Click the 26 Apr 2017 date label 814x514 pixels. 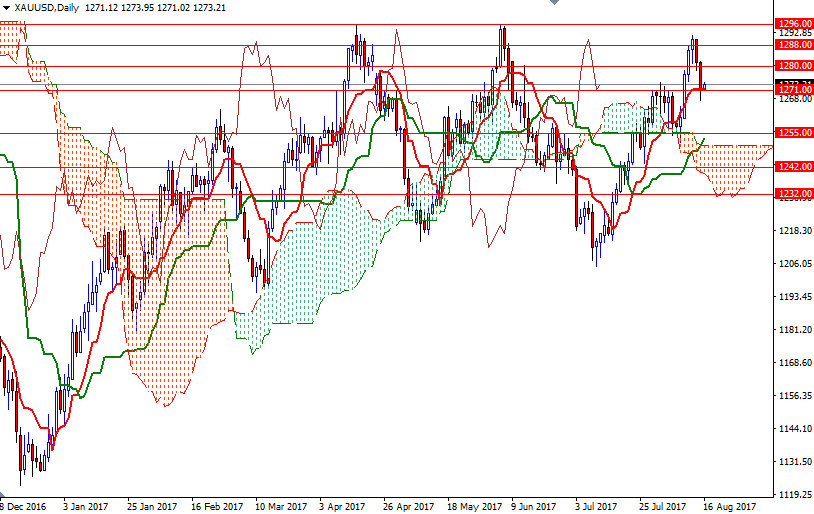click(x=410, y=506)
